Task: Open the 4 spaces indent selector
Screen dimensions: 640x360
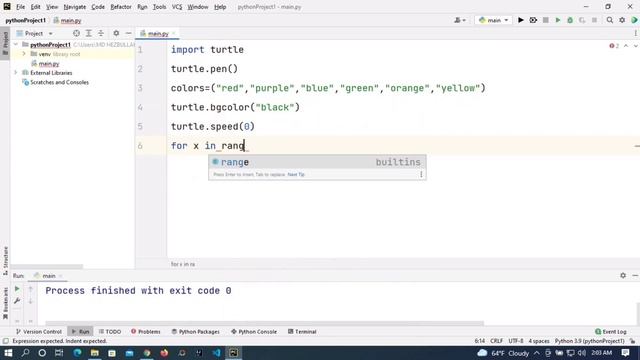Action: click(539, 341)
